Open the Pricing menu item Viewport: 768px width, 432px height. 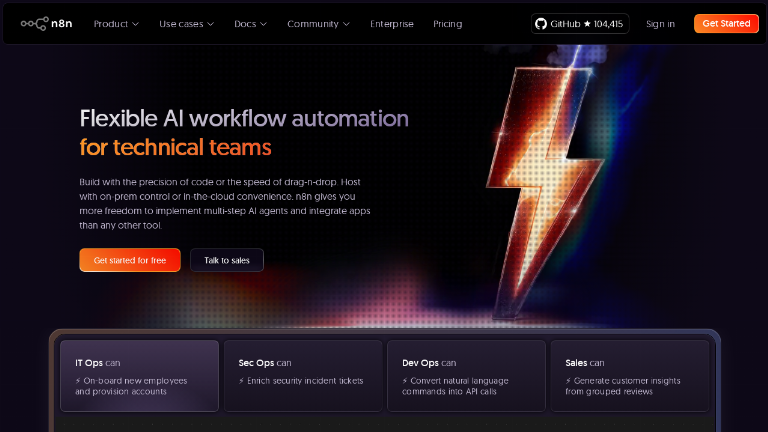pyautogui.click(x=447, y=24)
